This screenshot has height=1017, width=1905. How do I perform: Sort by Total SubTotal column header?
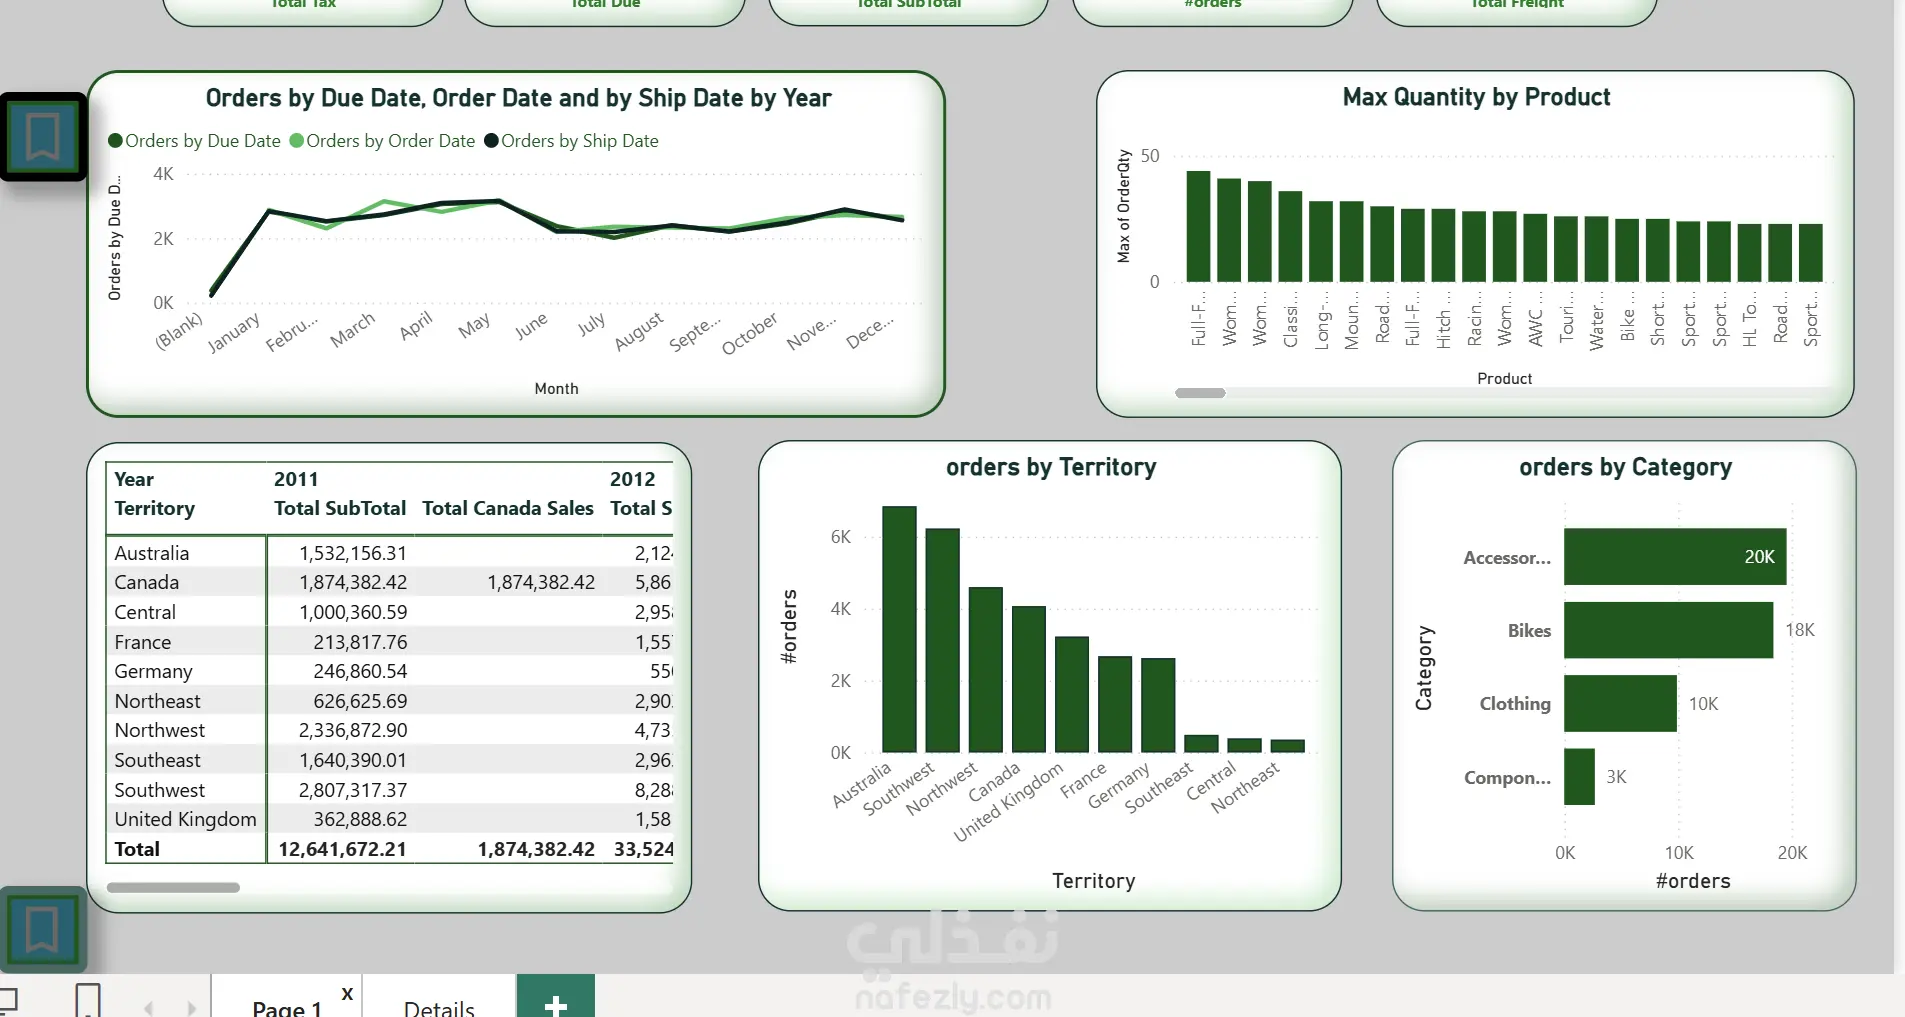click(x=340, y=508)
